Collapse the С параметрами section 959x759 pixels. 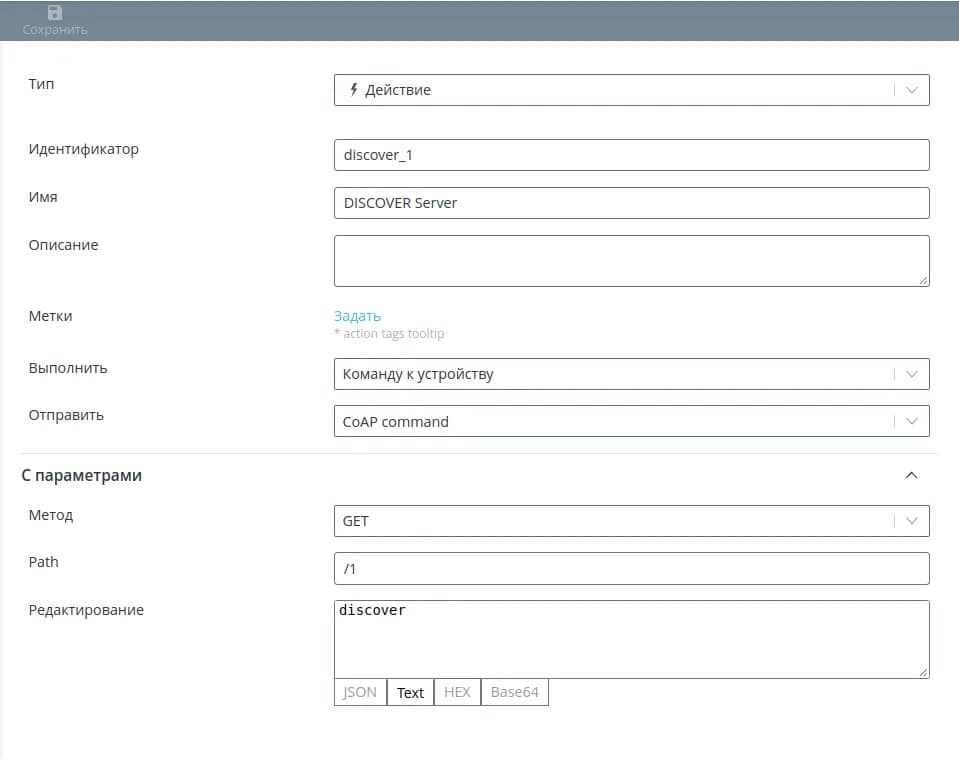coord(911,475)
